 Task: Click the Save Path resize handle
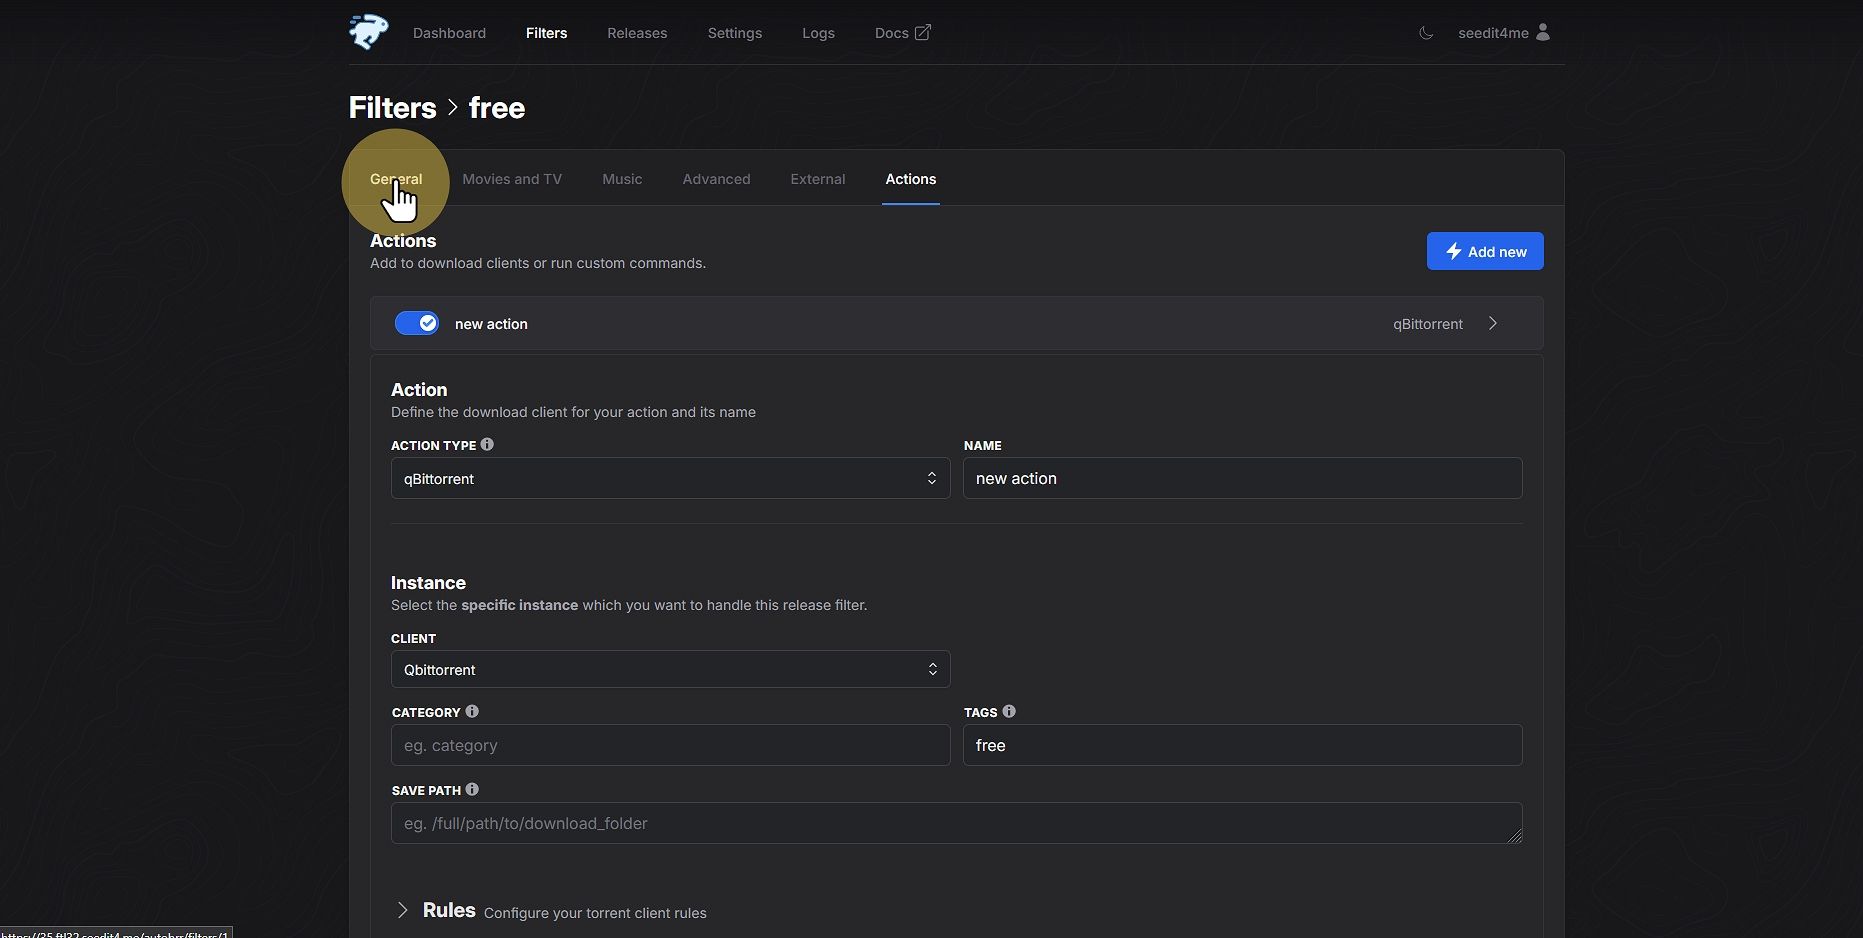(1515, 836)
